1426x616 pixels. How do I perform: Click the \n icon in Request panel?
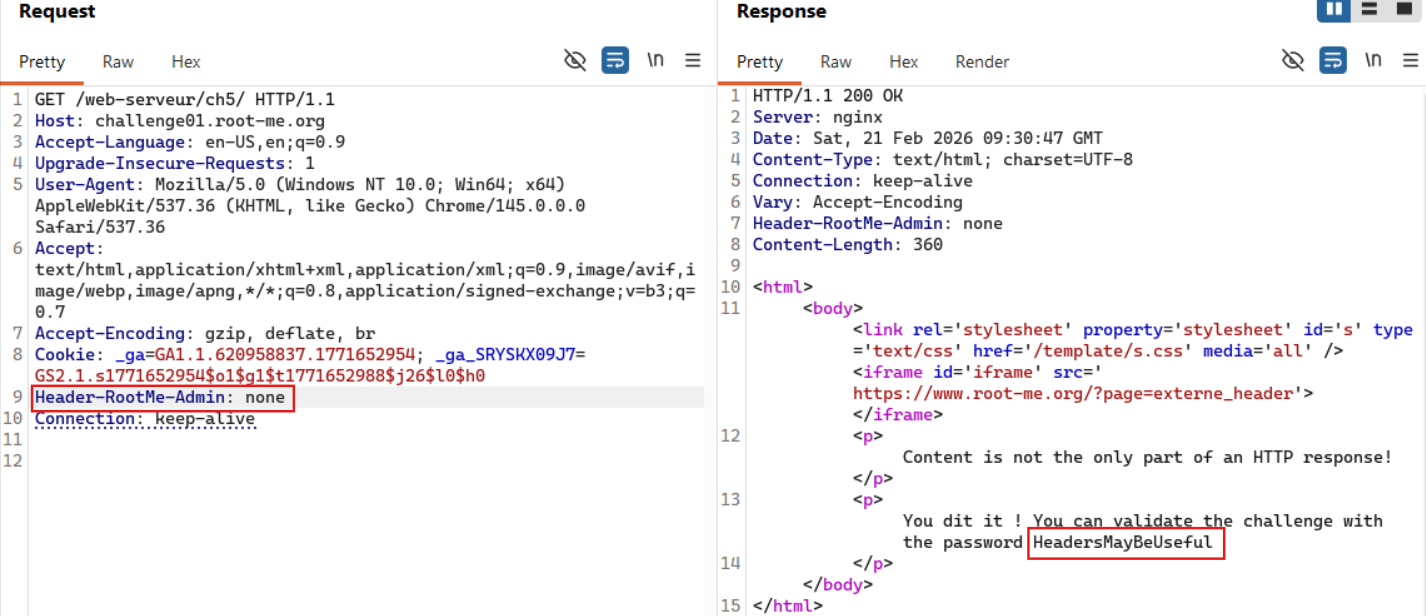tap(655, 61)
